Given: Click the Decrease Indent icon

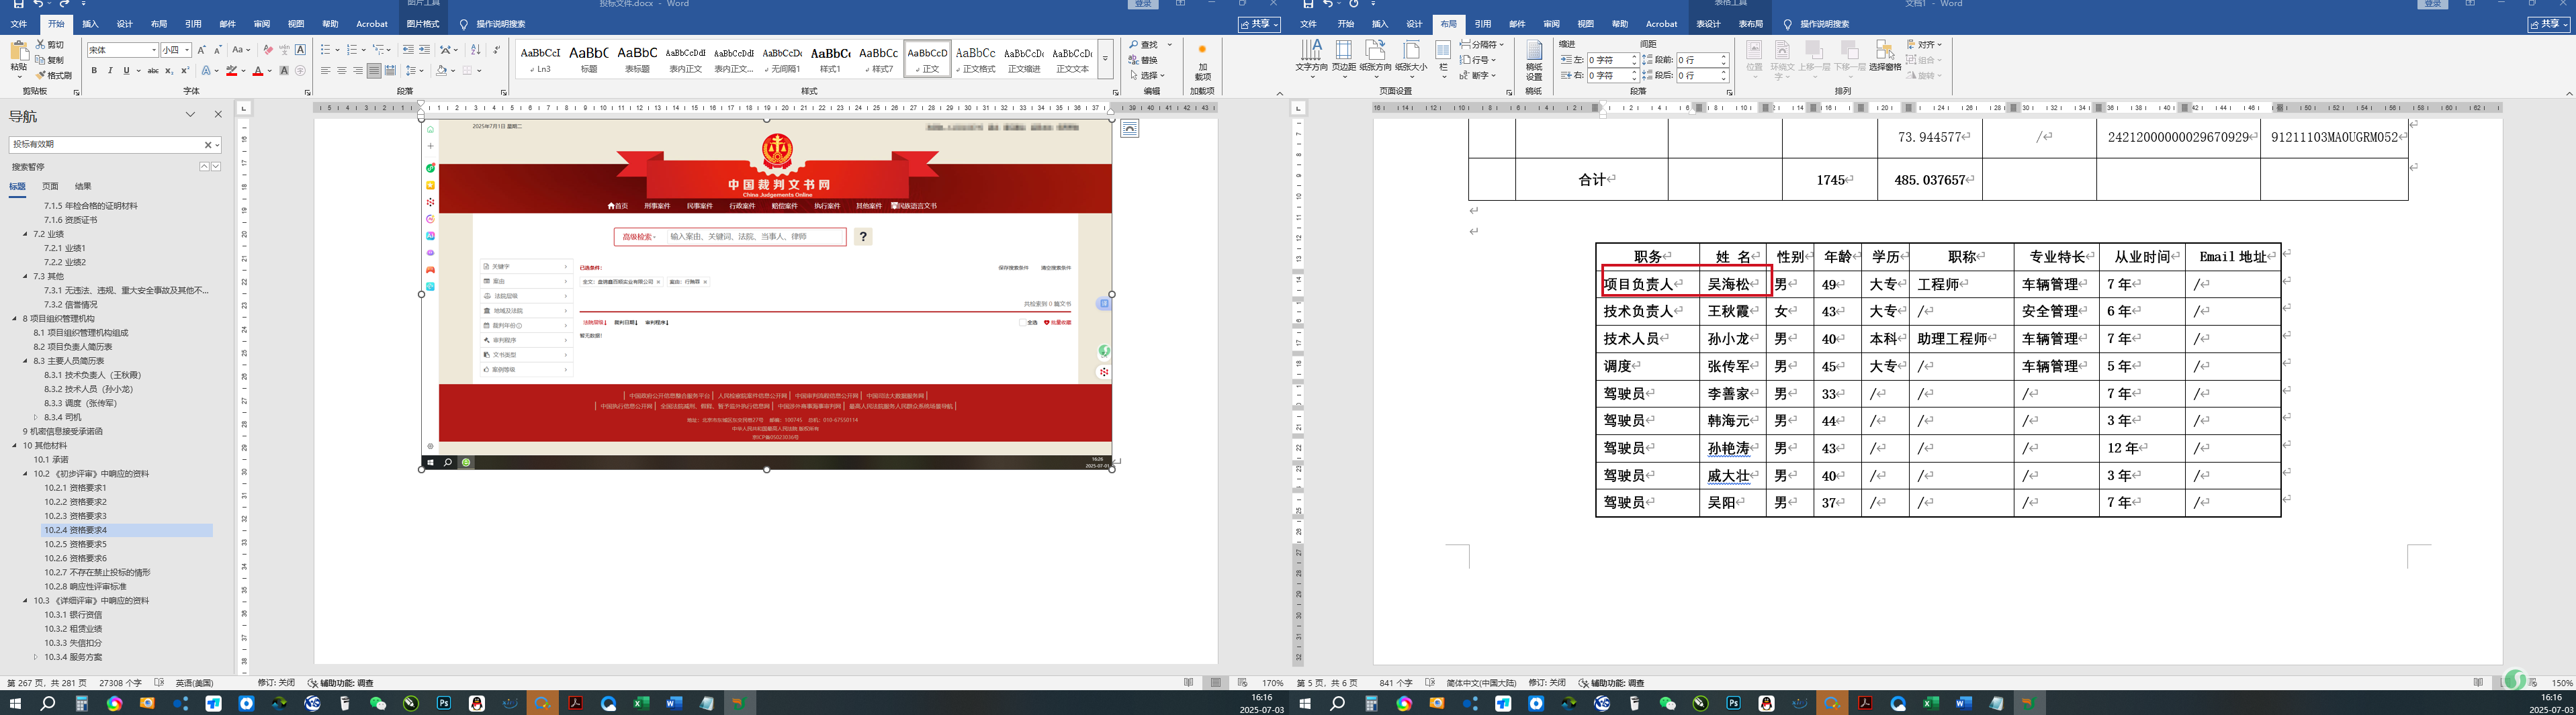Looking at the screenshot, I should (408, 50).
